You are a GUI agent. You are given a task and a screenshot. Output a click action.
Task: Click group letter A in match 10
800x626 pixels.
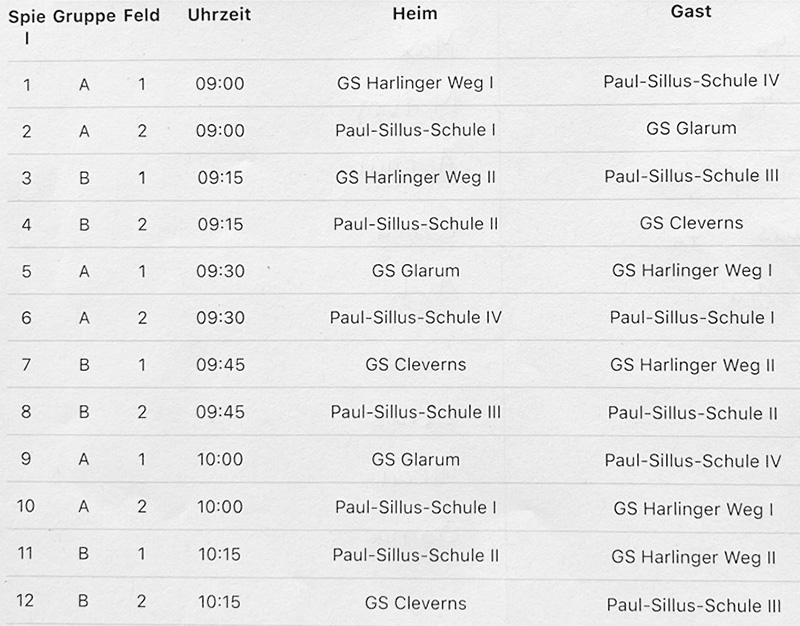point(84,507)
